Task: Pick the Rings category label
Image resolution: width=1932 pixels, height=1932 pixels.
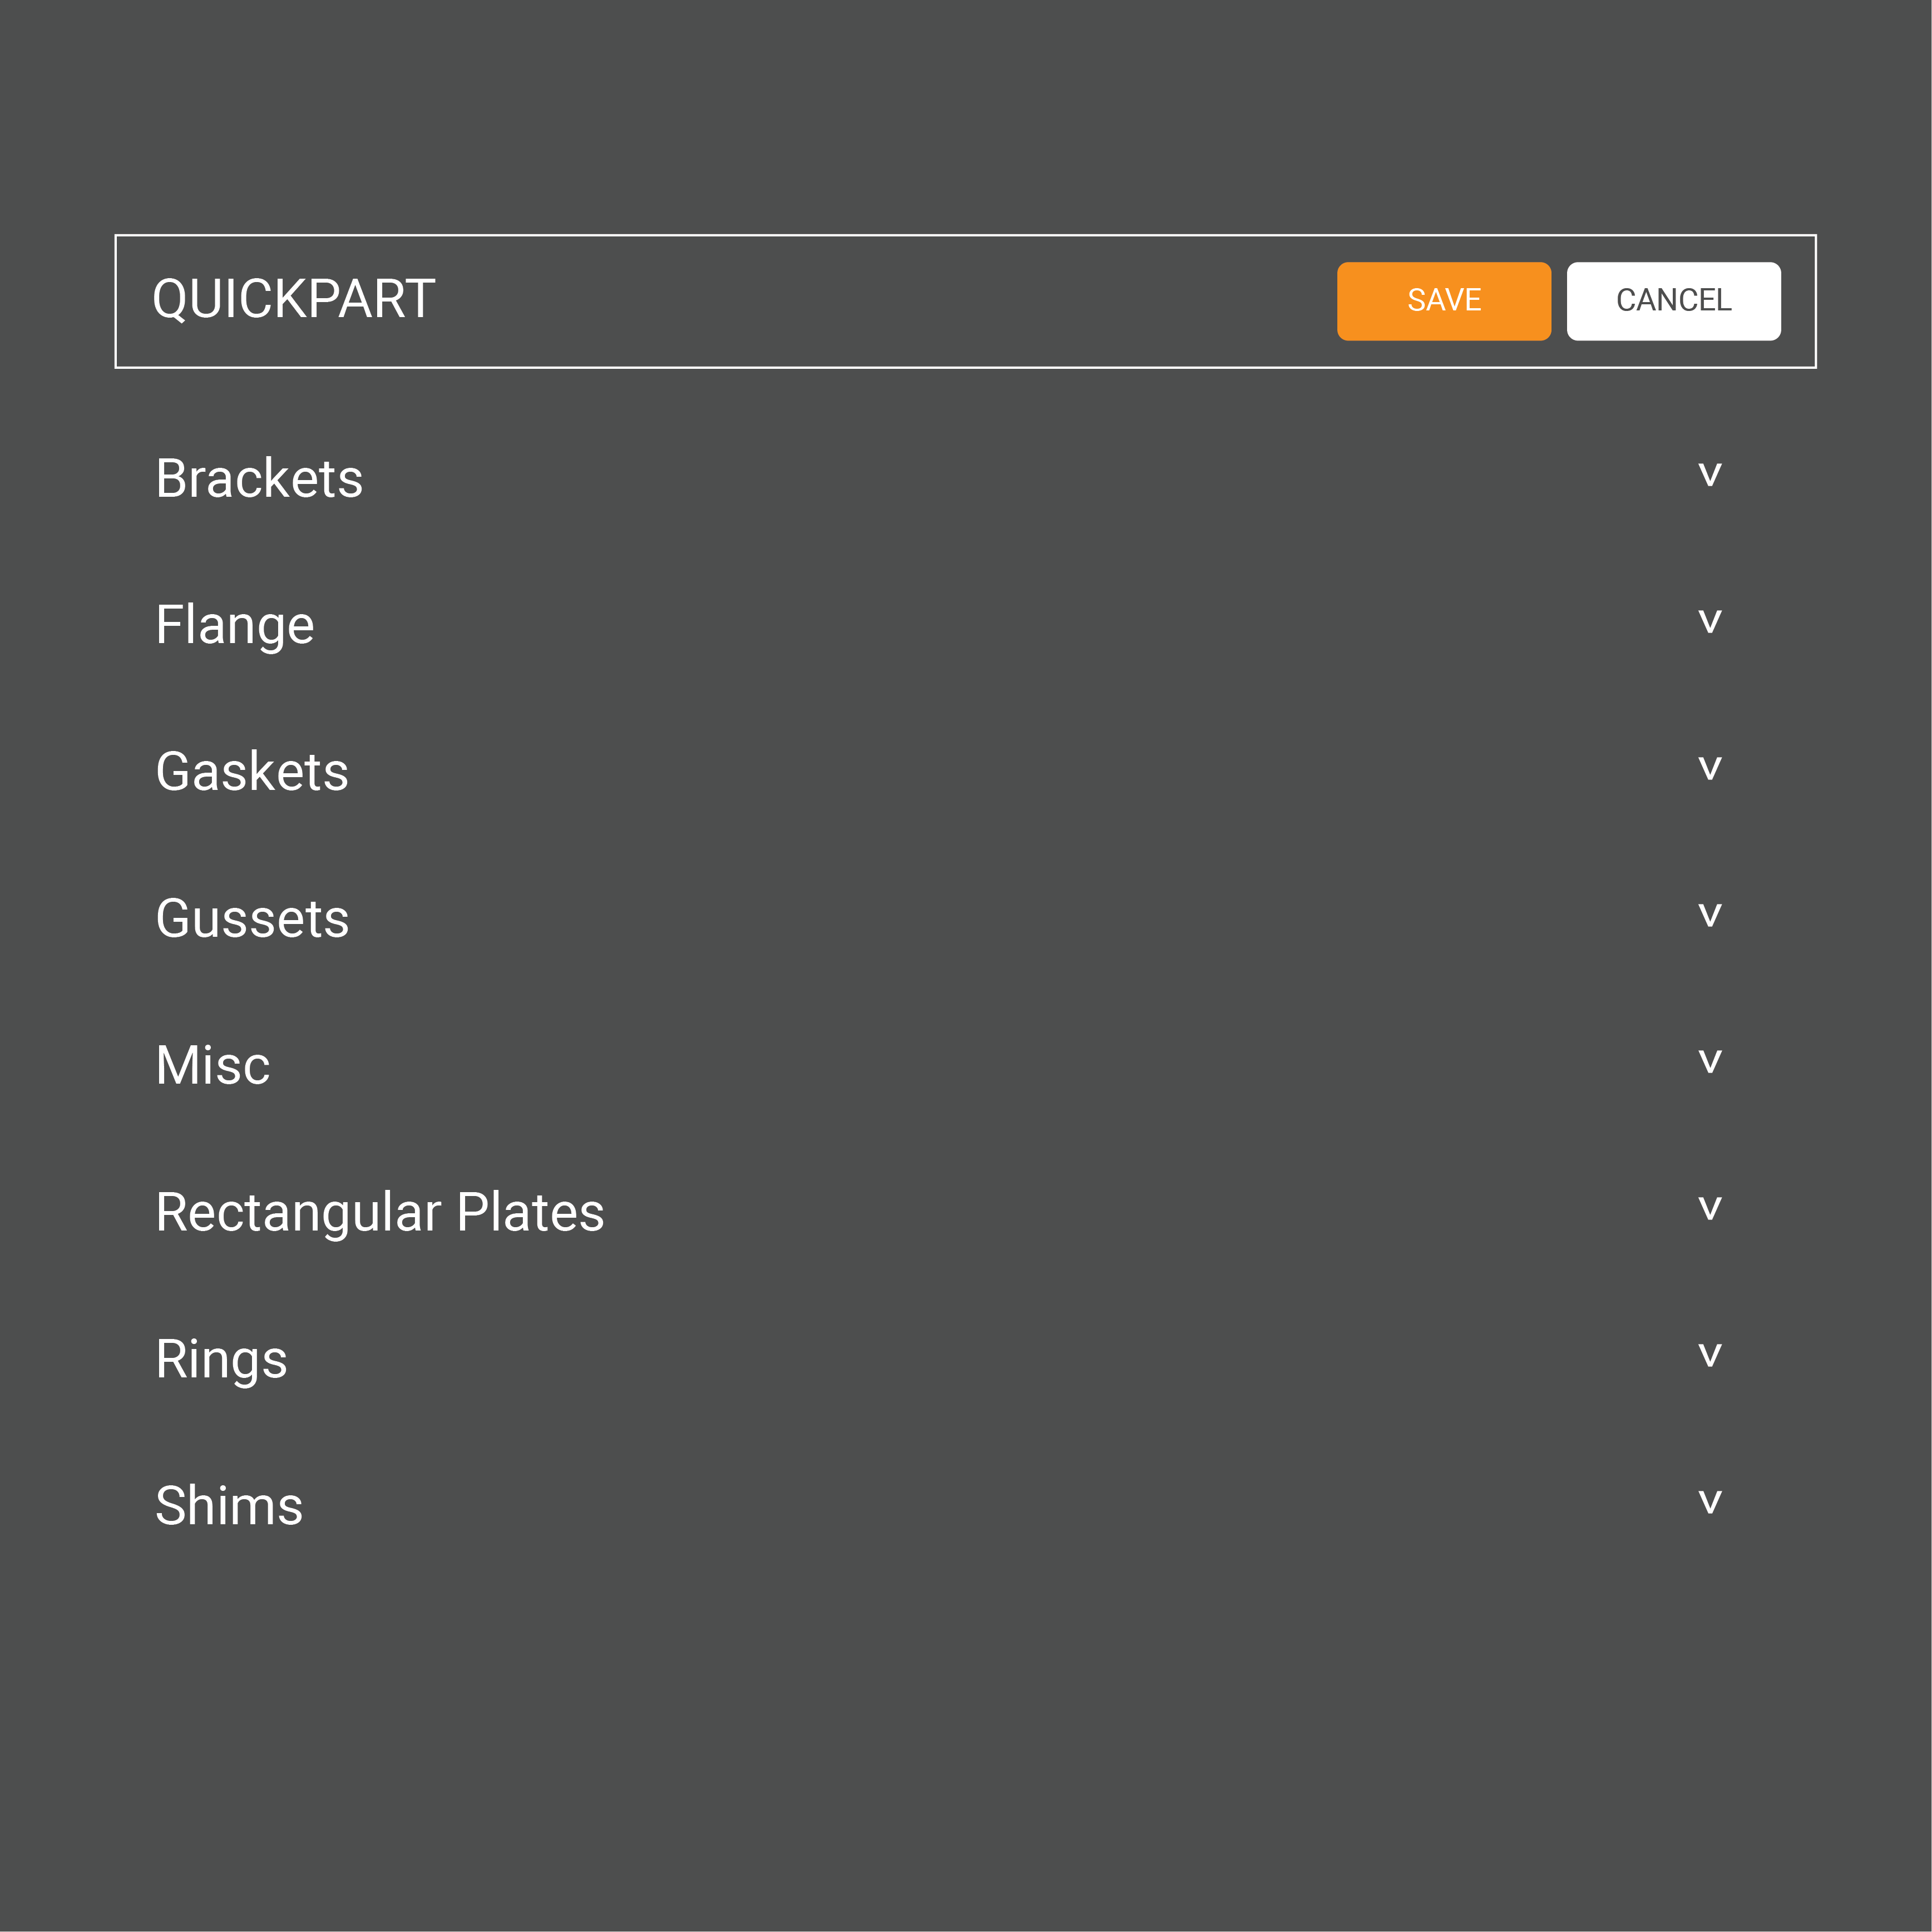Action: (221, 1359)
